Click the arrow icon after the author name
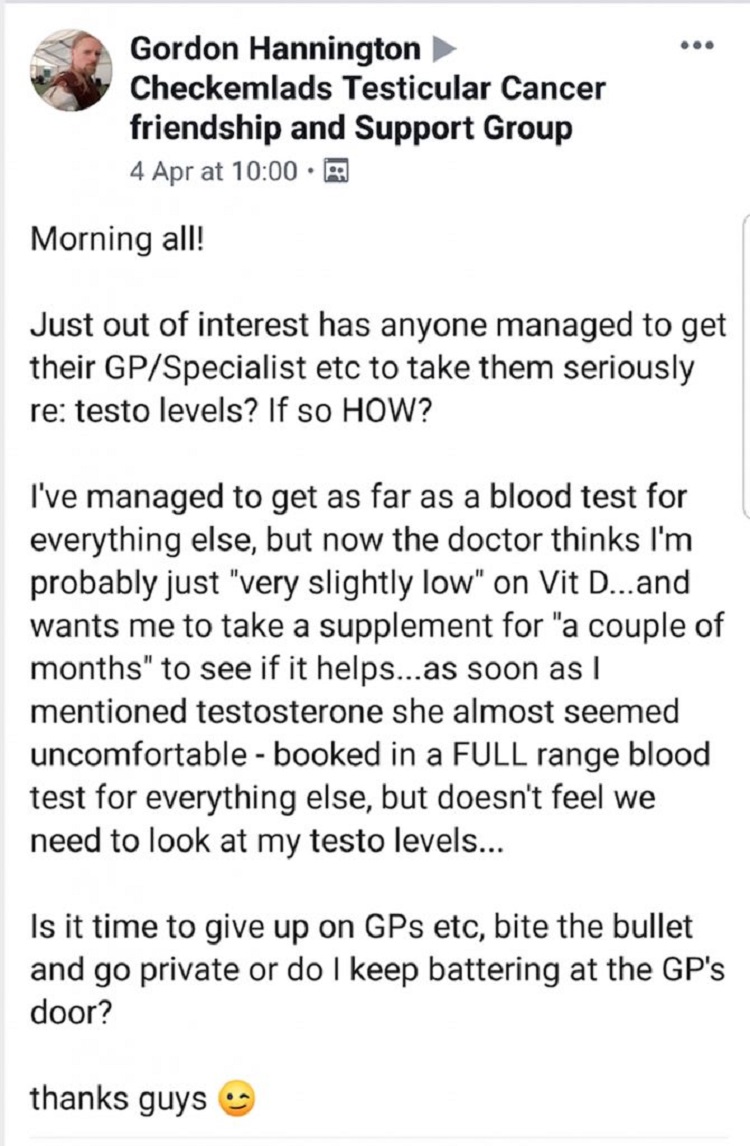 coord(443,48)
